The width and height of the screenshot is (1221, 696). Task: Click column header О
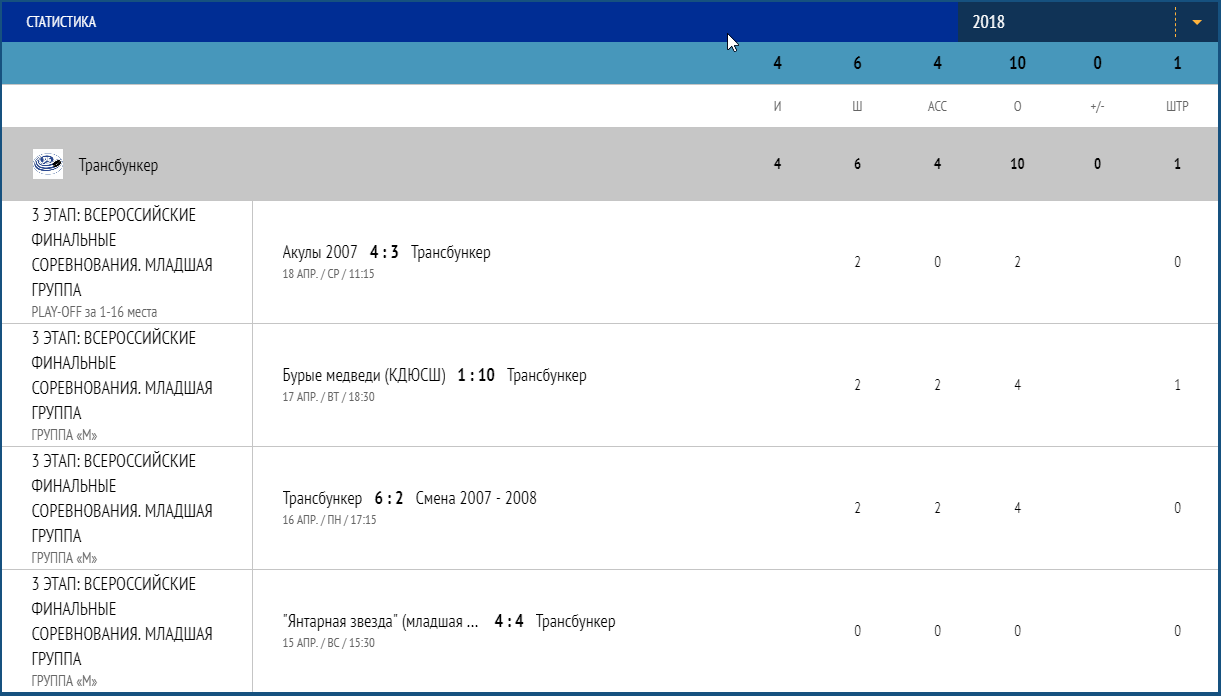point(1017,106)
